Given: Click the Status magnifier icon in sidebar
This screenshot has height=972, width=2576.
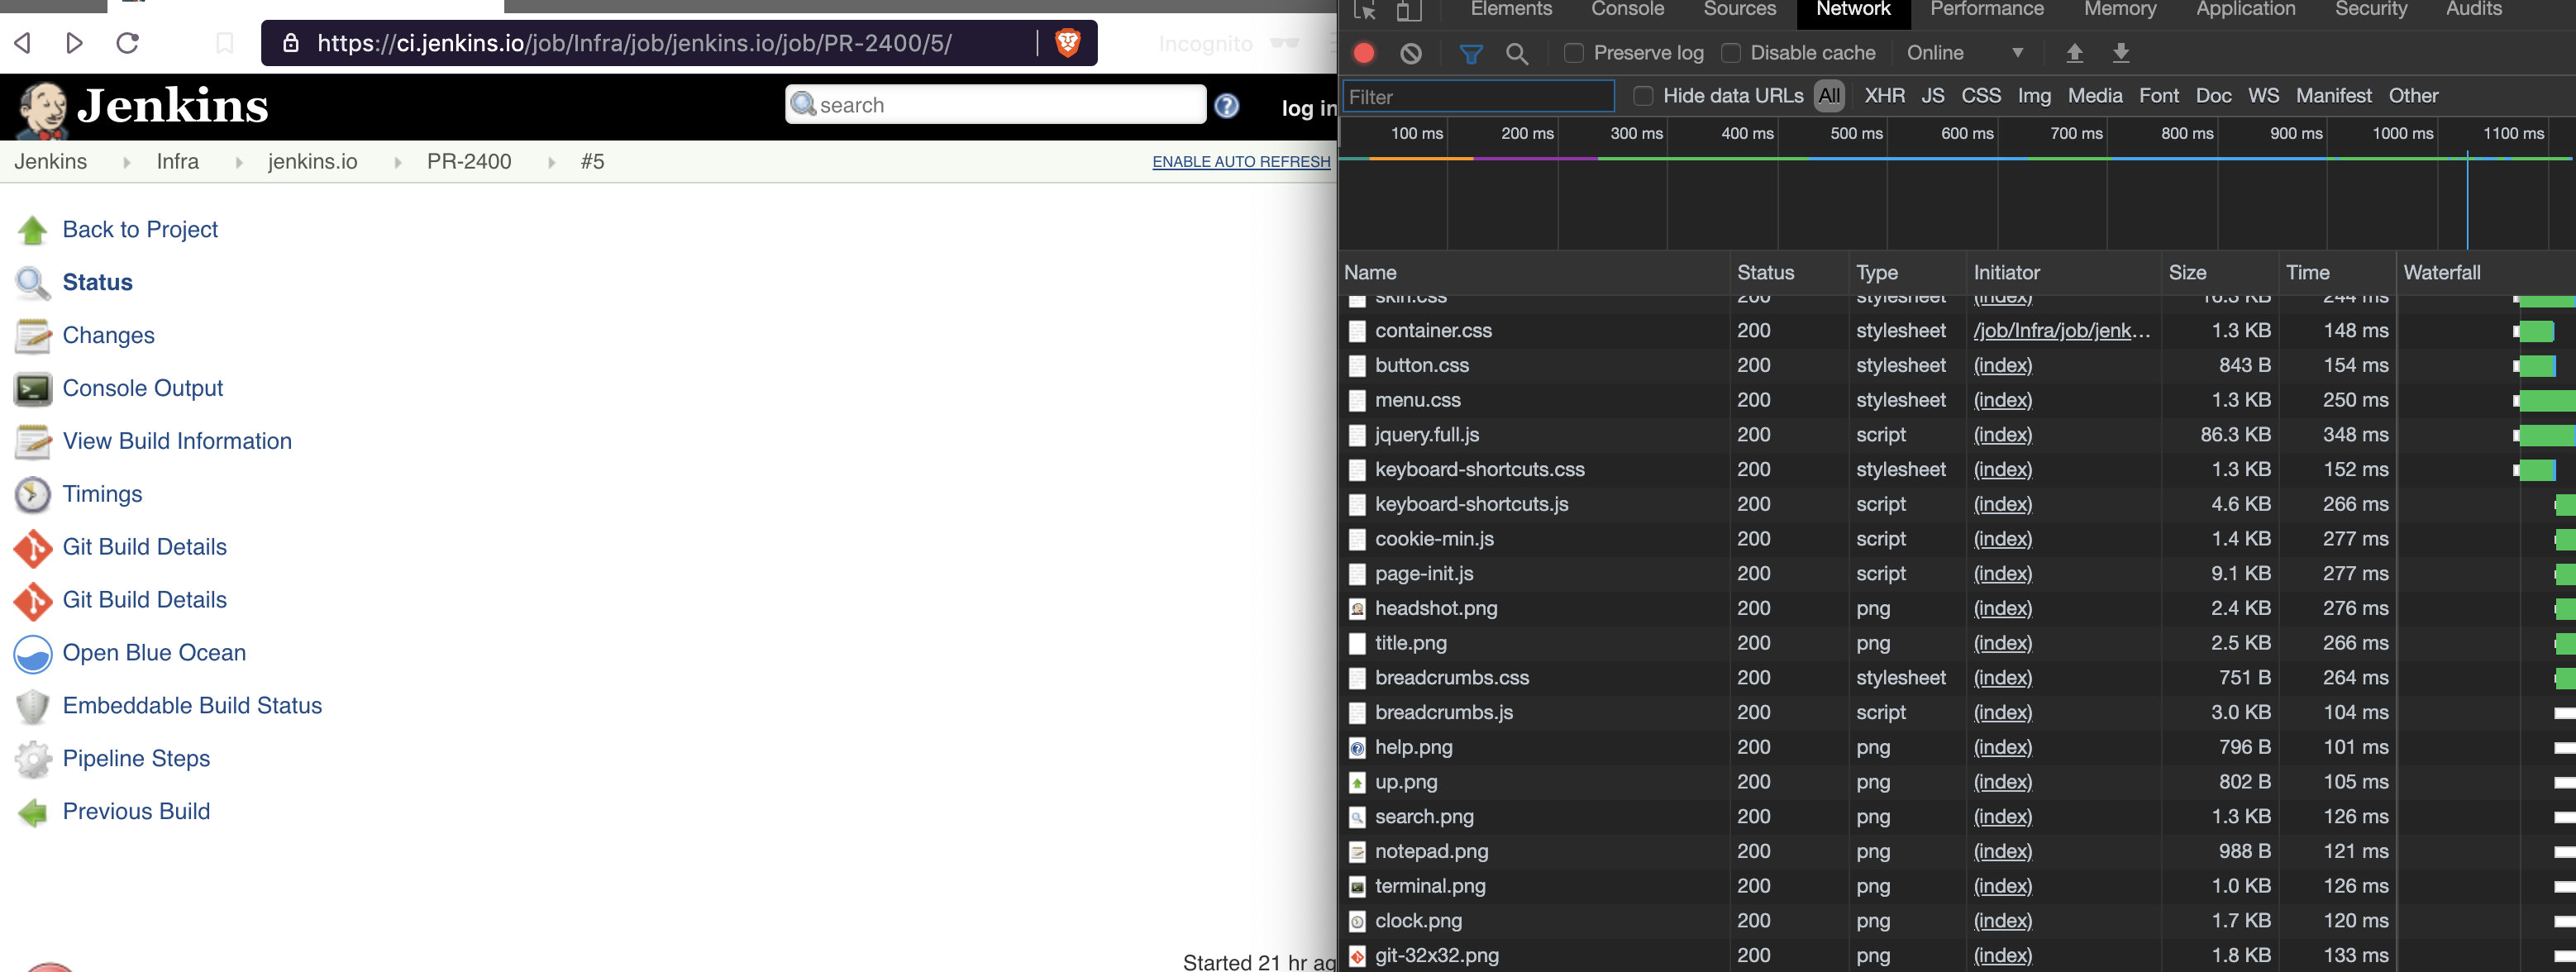Looking at the screenshot, I should (x=32, y=283).
